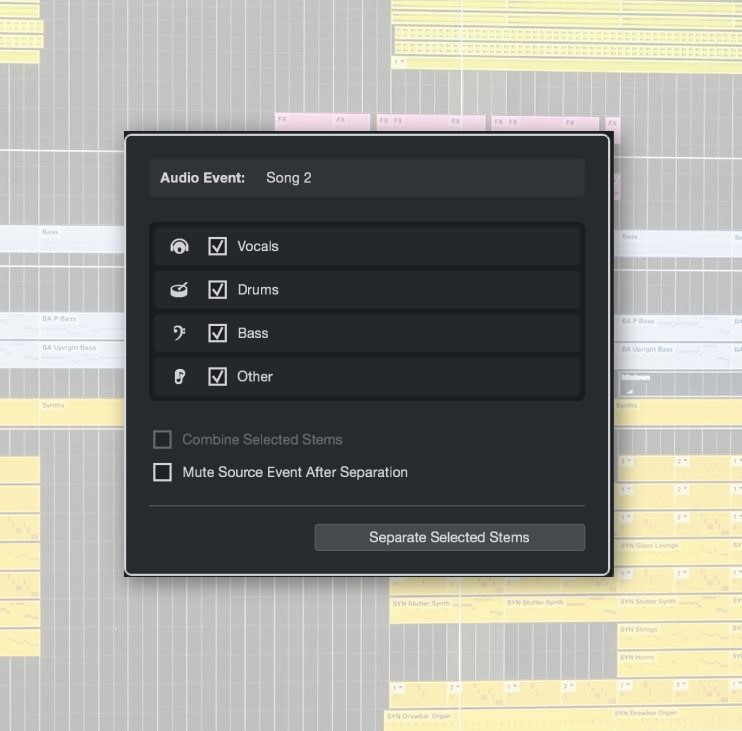Toggle the Other stem checkbox
The image size is (742, 731).
(x=217, y=377)
